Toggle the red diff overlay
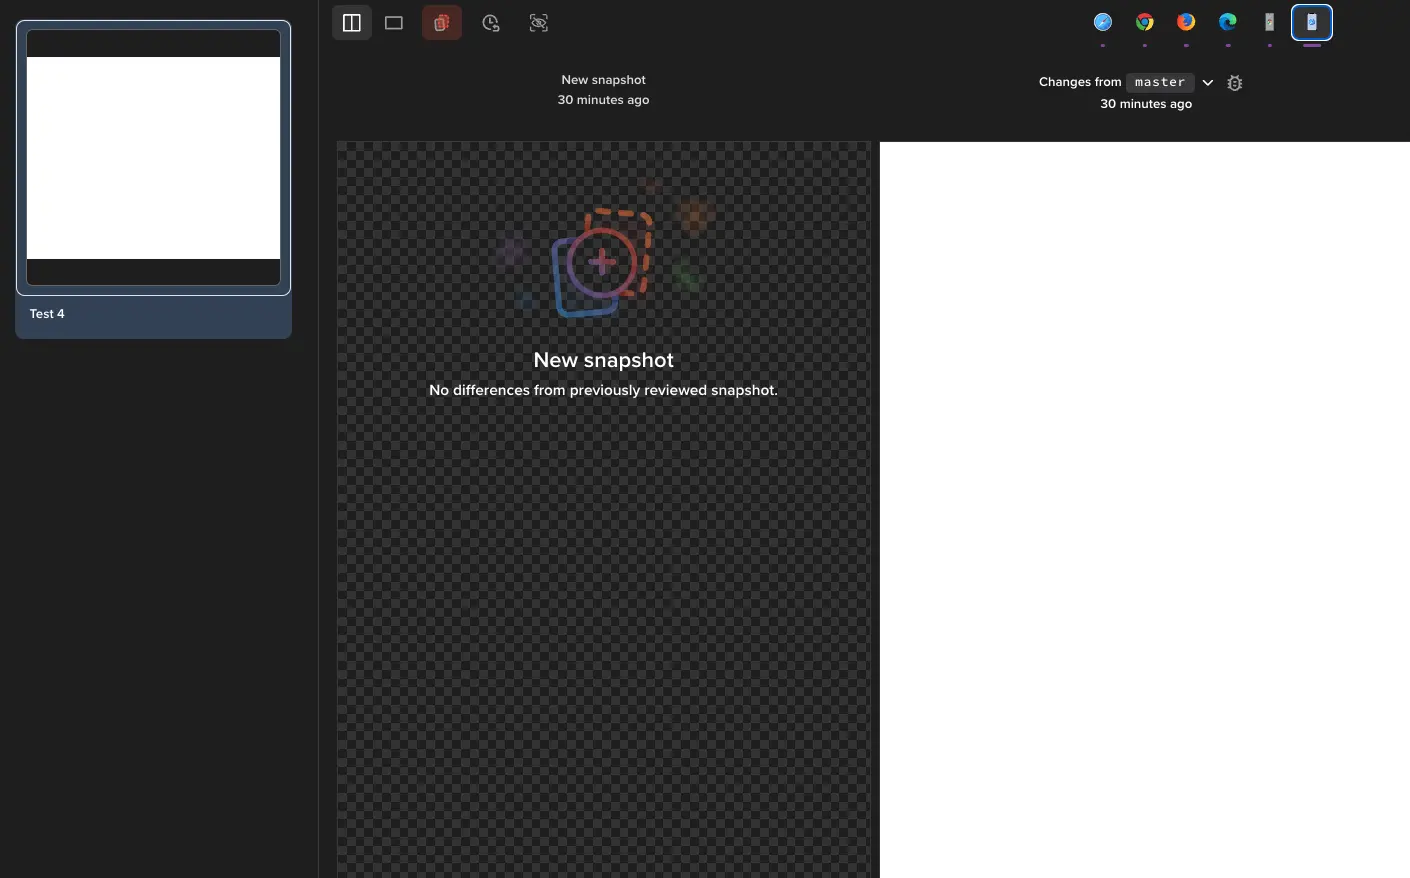 tap(442, 23)
